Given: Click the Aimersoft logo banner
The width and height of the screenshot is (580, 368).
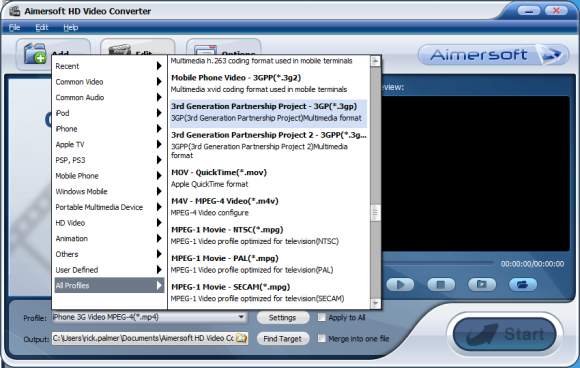Looking at the screenshot, I should (x=493, y=55).
